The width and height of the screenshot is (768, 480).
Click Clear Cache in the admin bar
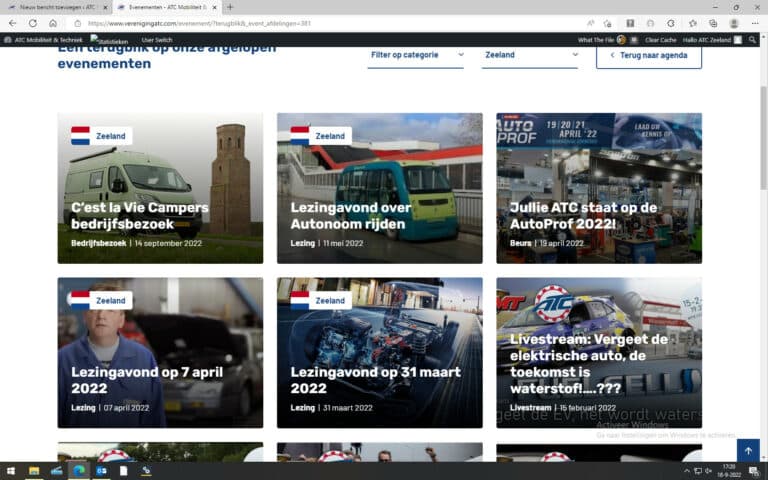click(660, 40)
